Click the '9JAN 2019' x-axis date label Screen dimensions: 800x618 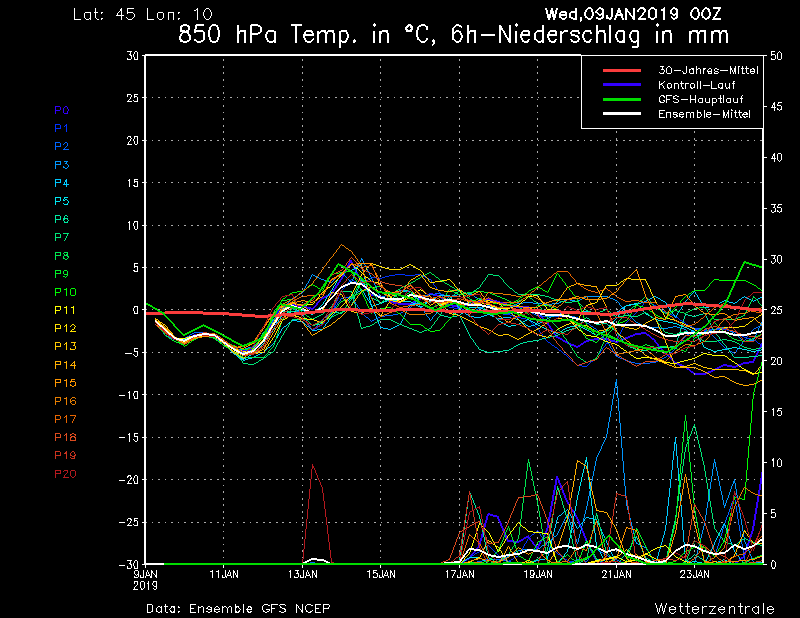coord(145,580)
